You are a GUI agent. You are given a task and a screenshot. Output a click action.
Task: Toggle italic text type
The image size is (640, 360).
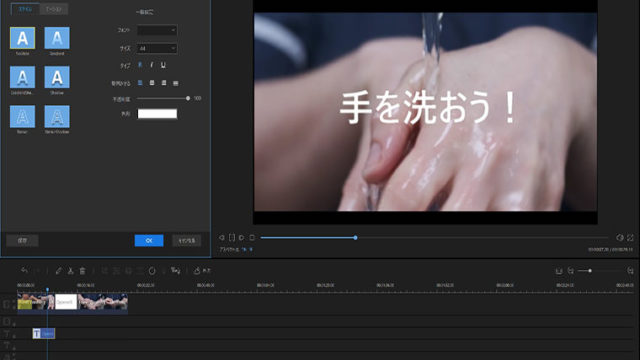(x=151, y=65)
